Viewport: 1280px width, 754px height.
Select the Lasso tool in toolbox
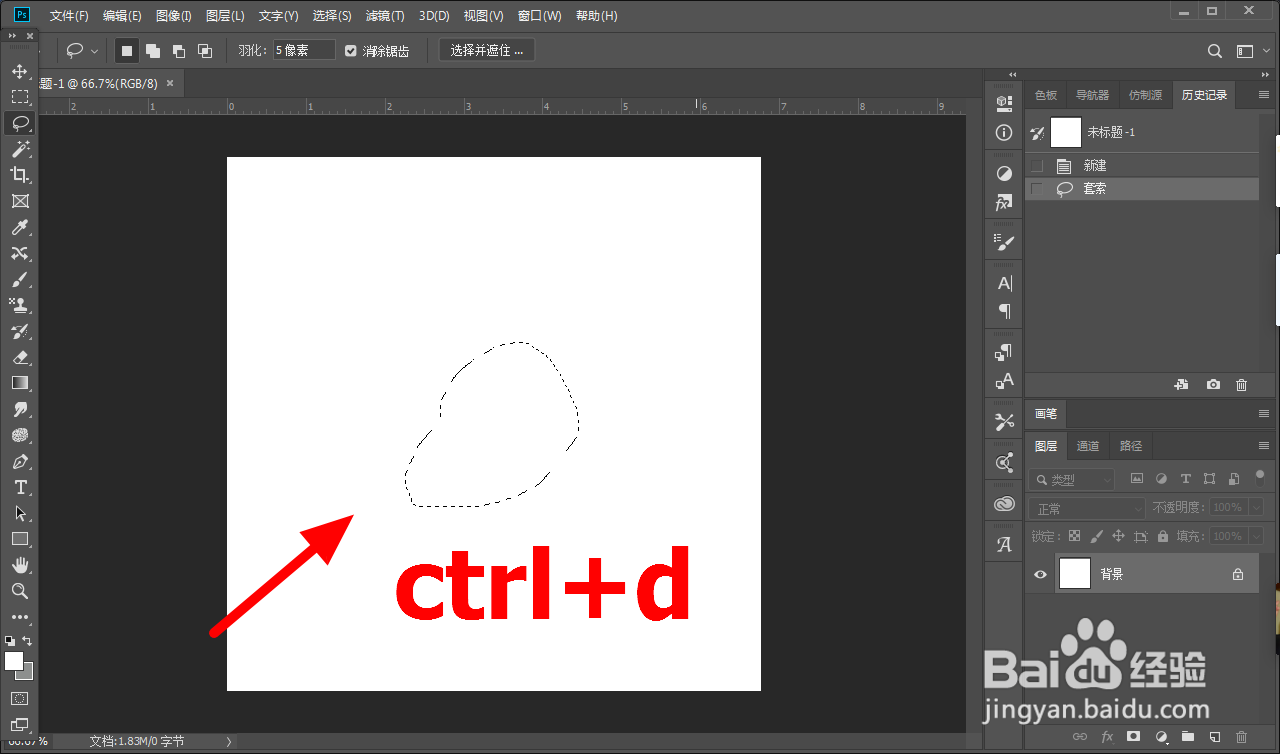pyautogui.click(x=20, y=123)
